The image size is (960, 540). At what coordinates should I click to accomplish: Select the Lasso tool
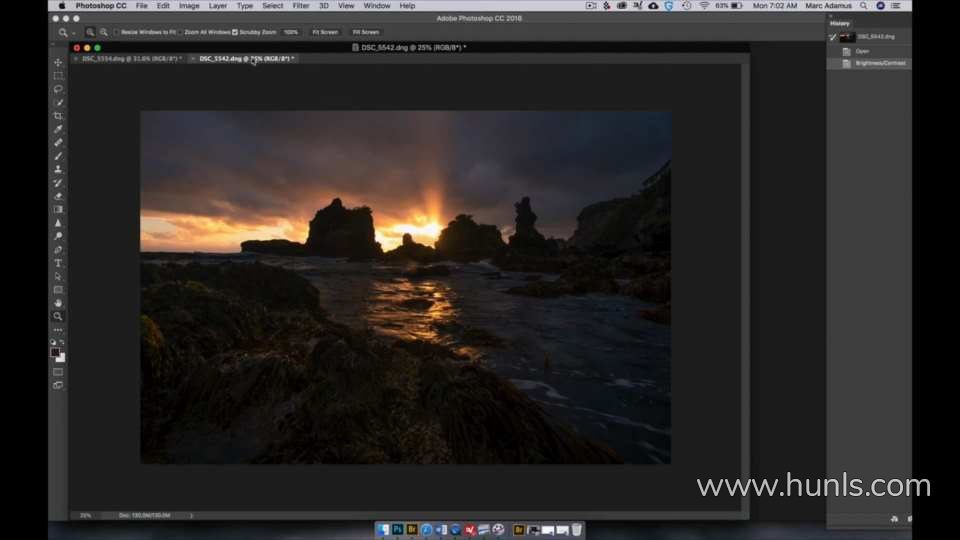pos(58,89)
